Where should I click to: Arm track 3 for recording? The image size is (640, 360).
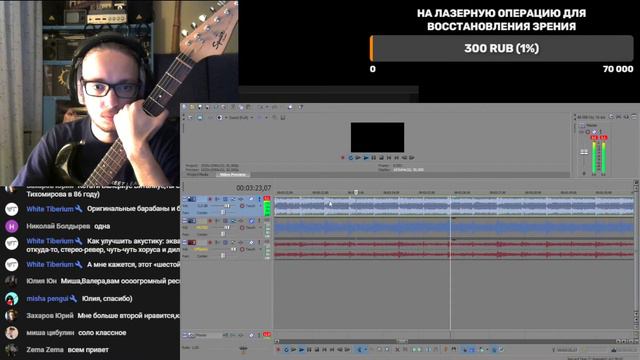coord(210,242)
